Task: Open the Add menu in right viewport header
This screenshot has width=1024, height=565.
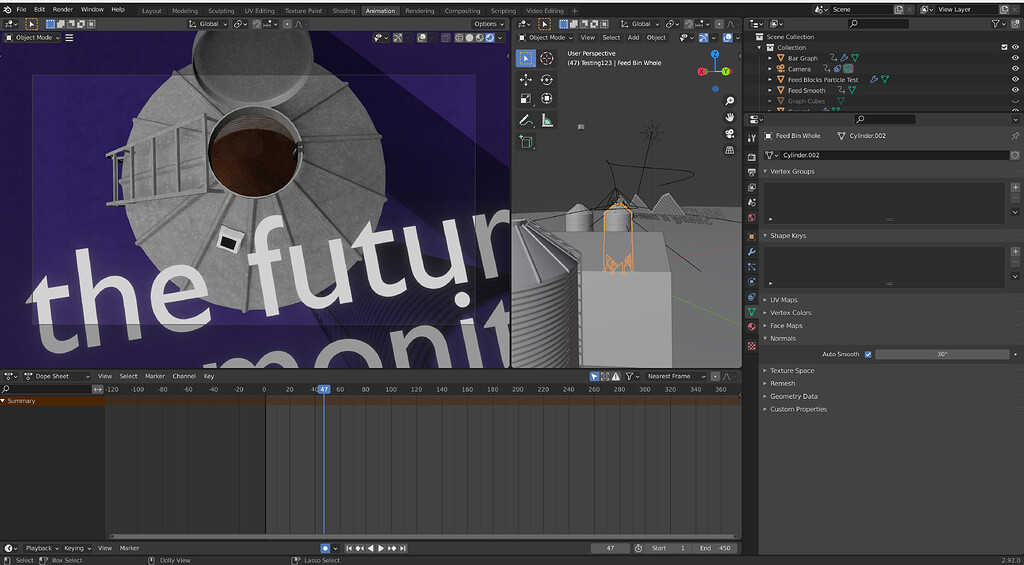Action: 633,38
